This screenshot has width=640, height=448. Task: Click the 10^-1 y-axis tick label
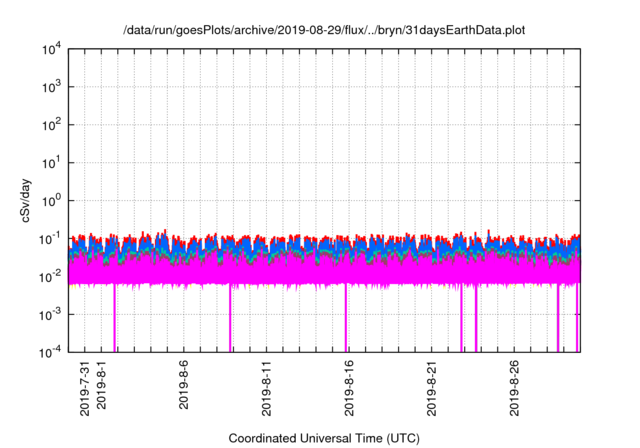[50, 239]
